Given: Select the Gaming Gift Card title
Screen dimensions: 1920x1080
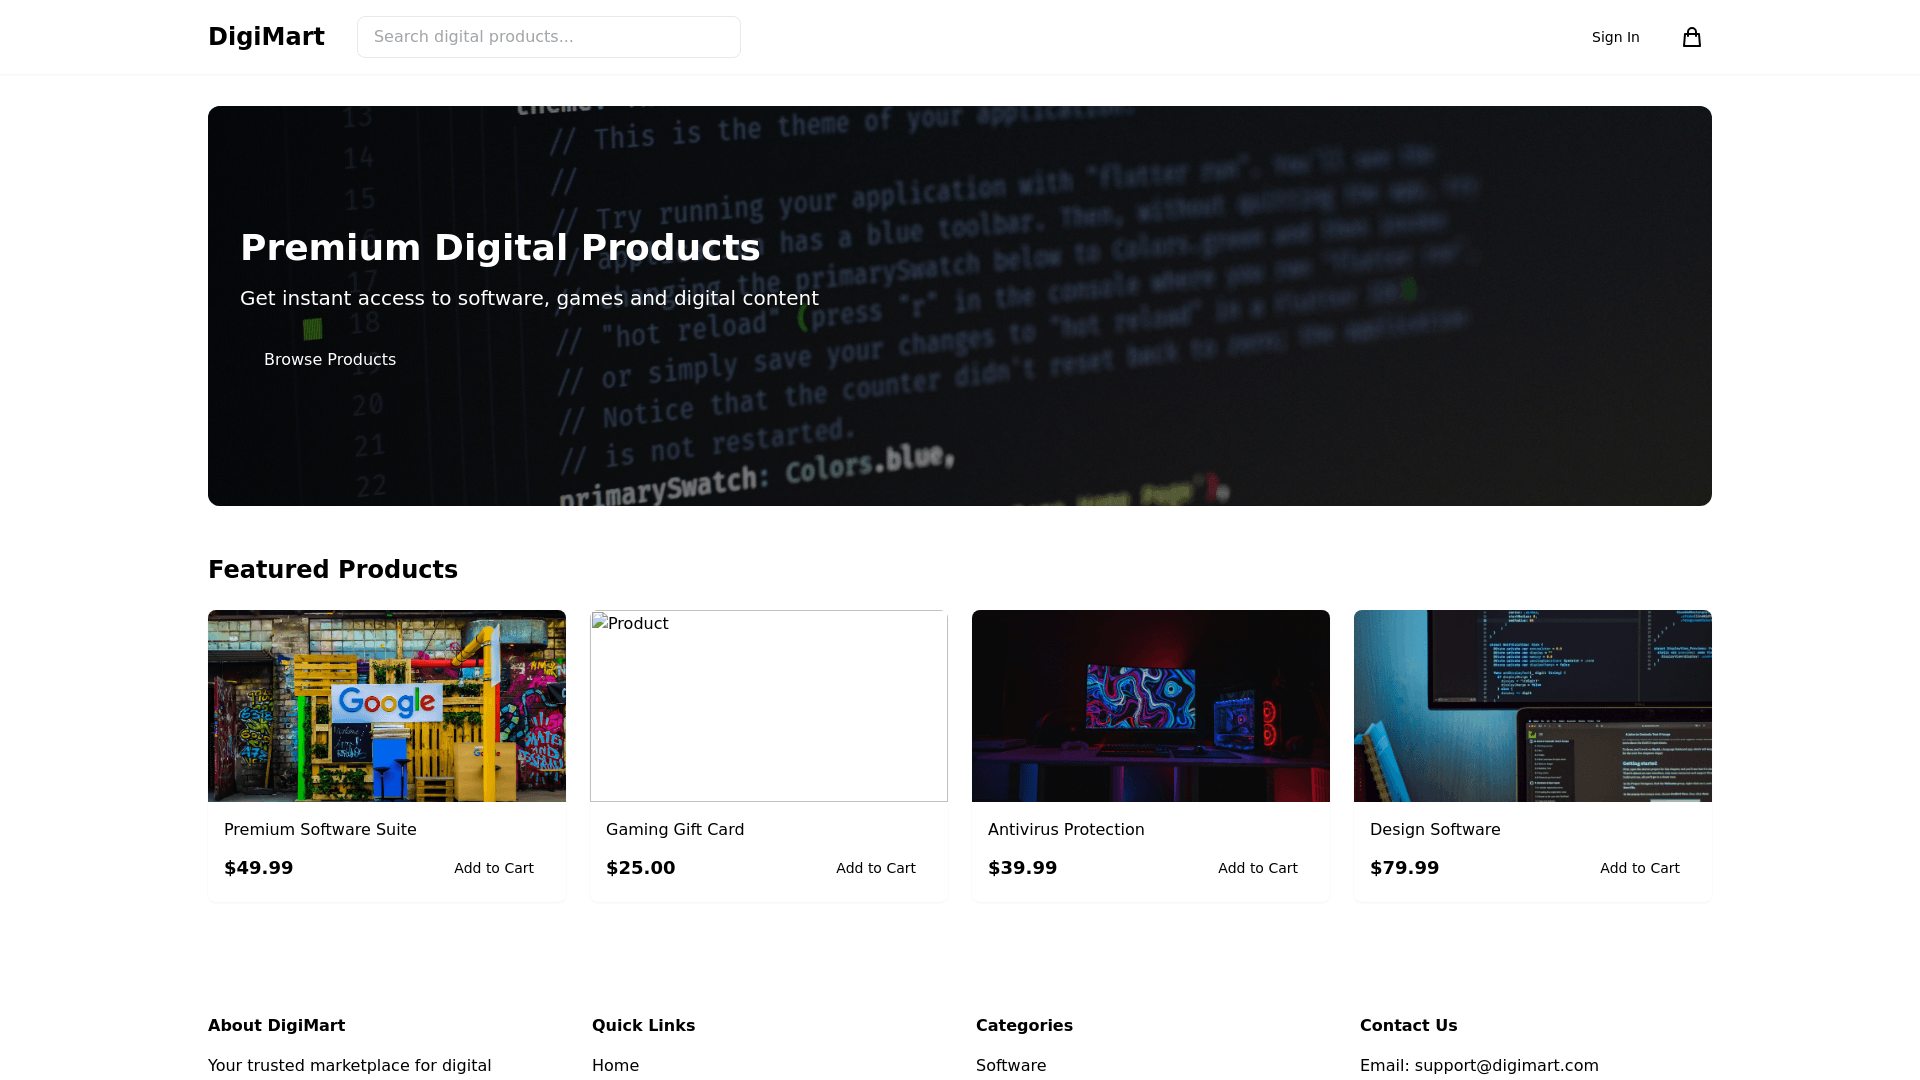Looking at the screenshot, I should tap(675, 829).
